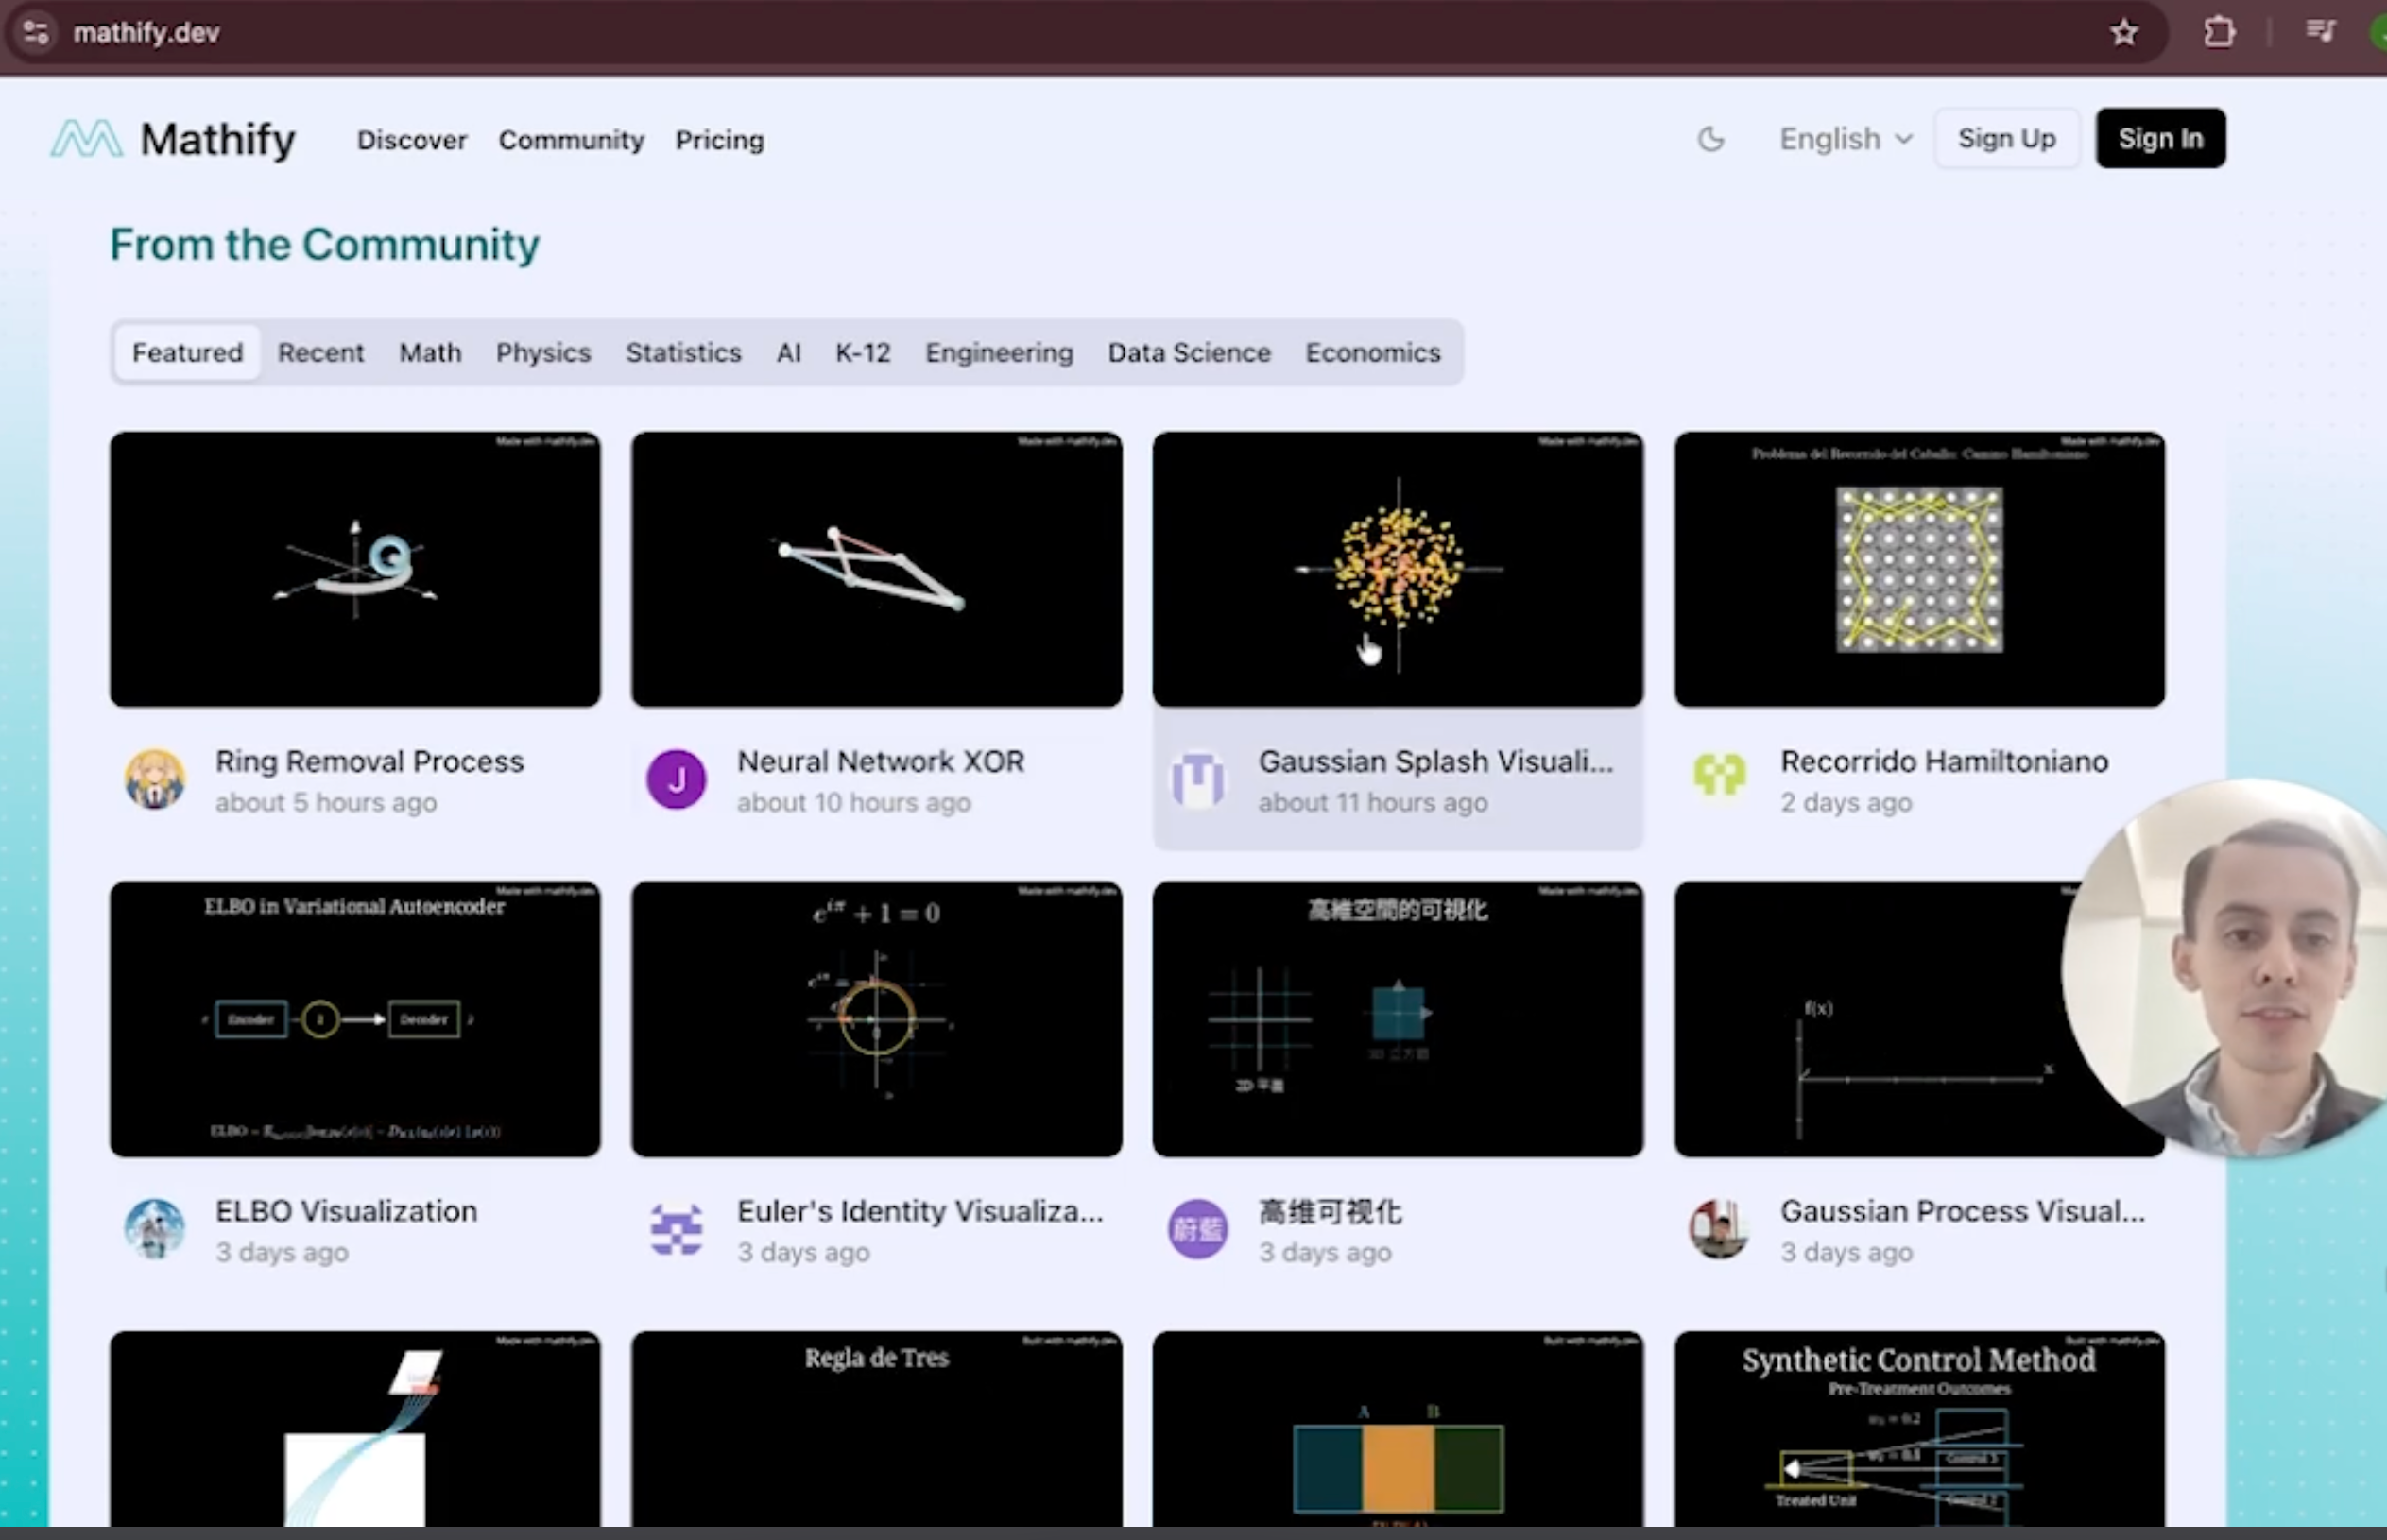Click the Sign Up button

(2006, 139)
